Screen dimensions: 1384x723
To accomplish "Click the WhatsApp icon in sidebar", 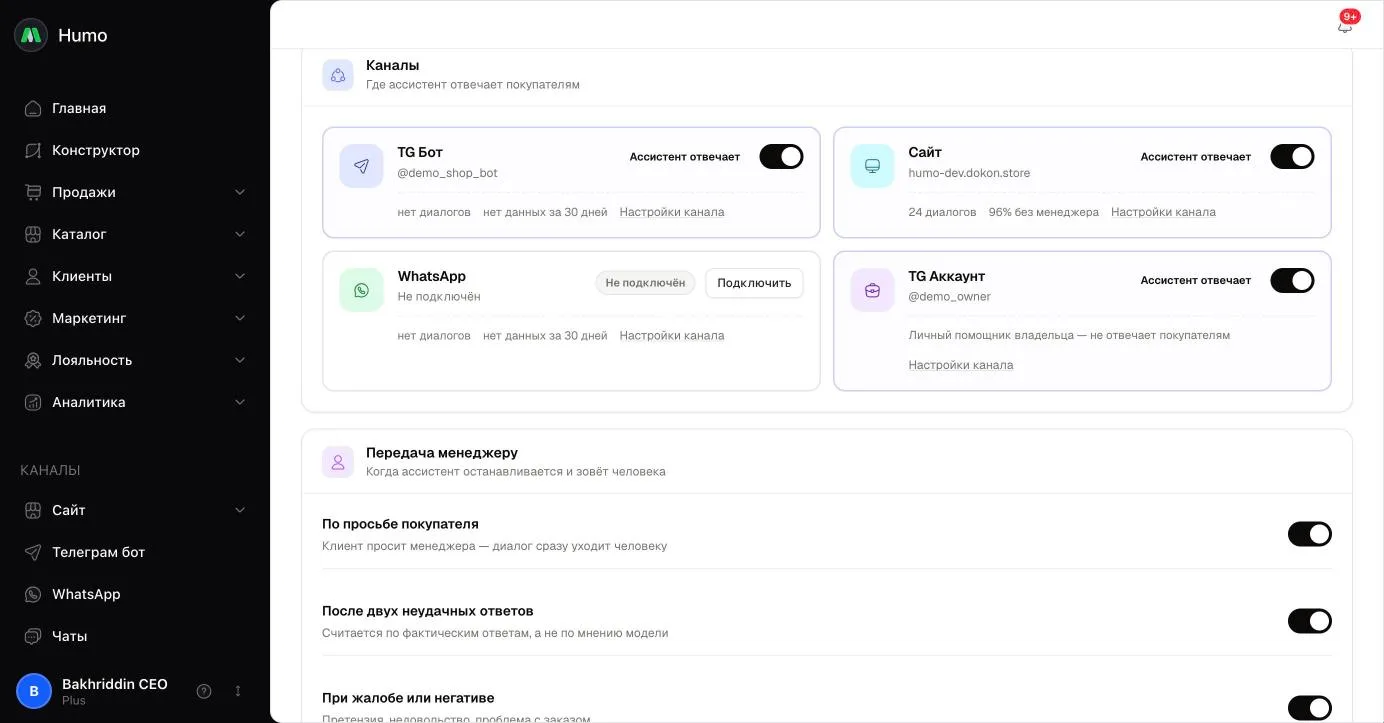I will [x=33, y=594].
